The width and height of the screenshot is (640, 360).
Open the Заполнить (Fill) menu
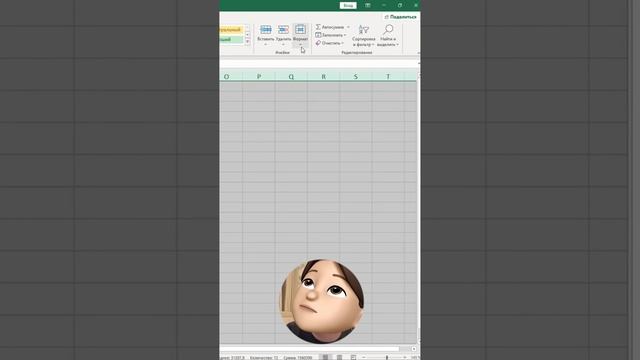331,35
